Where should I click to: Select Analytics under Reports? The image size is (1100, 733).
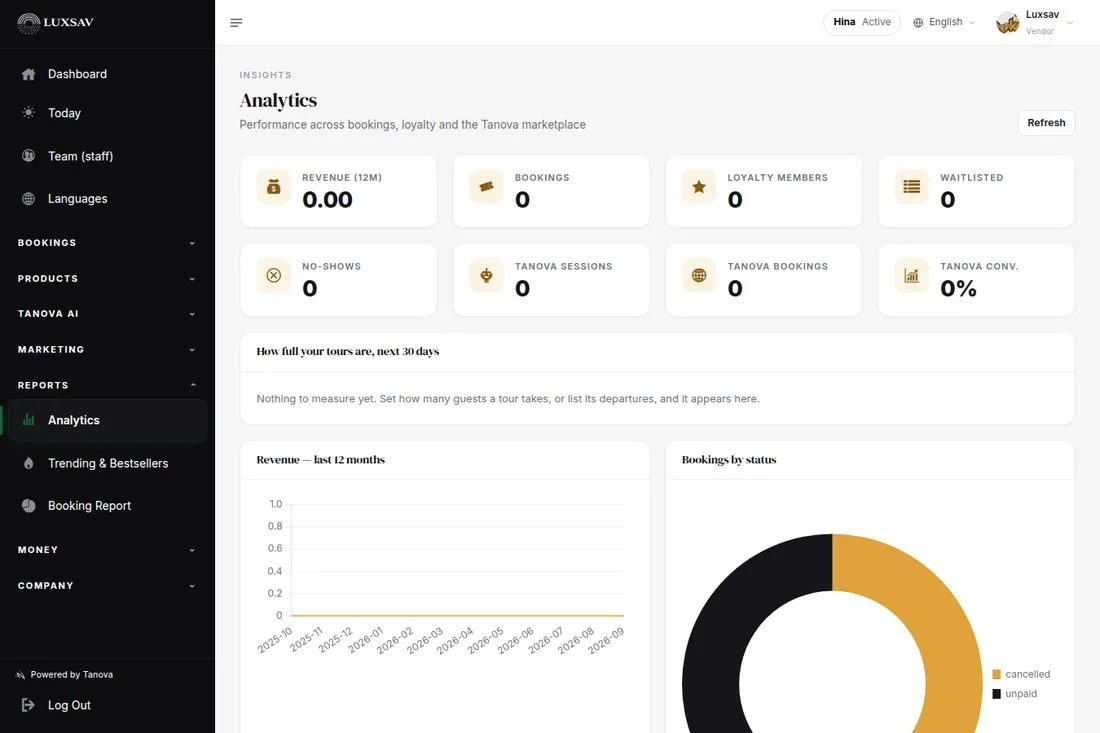107,420
